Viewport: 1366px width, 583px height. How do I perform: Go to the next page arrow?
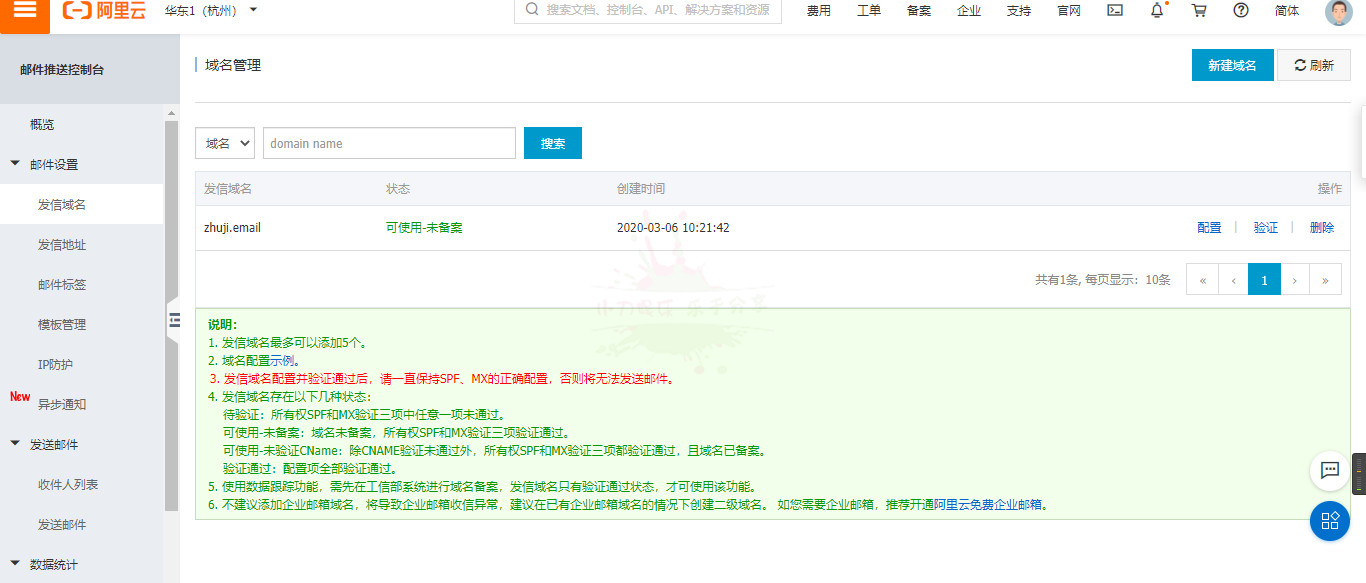click(x=1295, y=280)
